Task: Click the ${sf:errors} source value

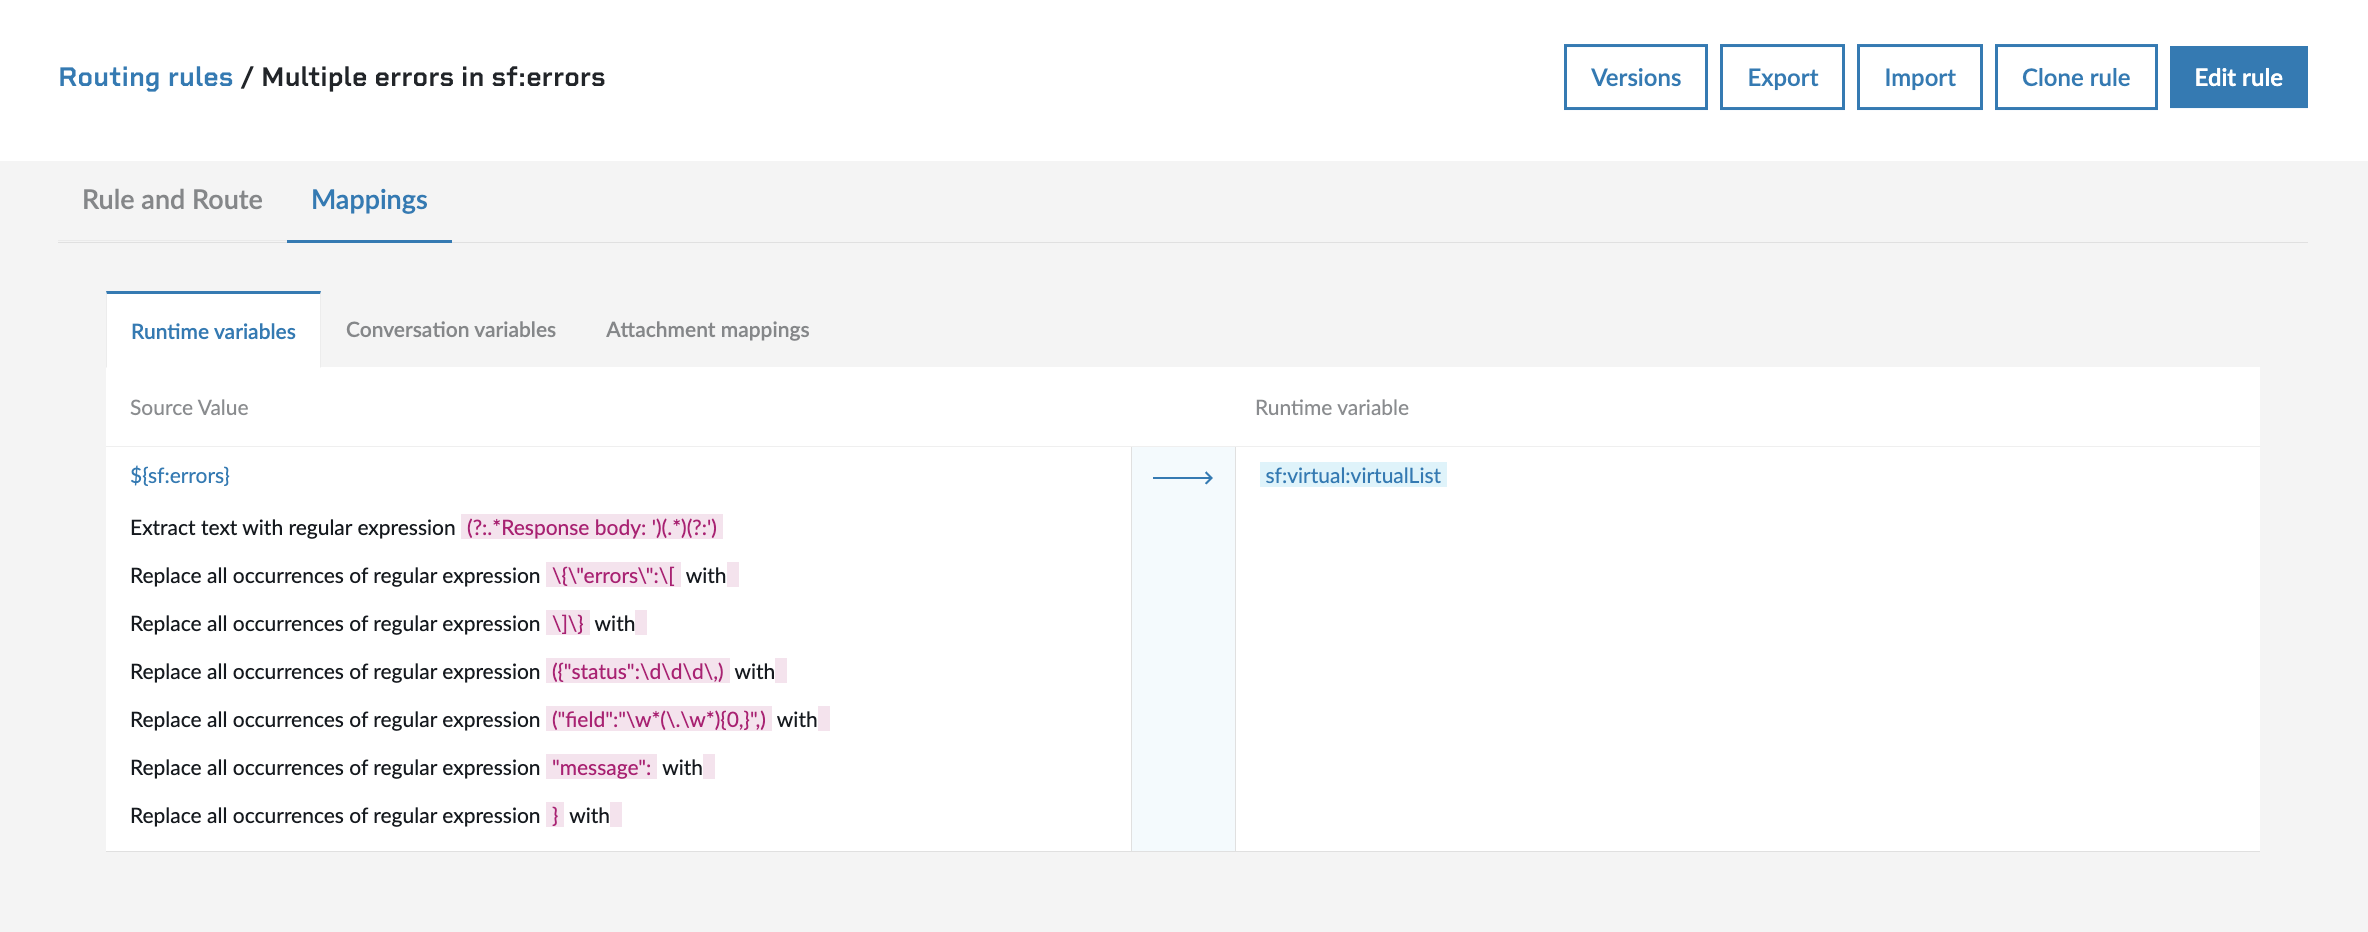Action: pos(180,476)
